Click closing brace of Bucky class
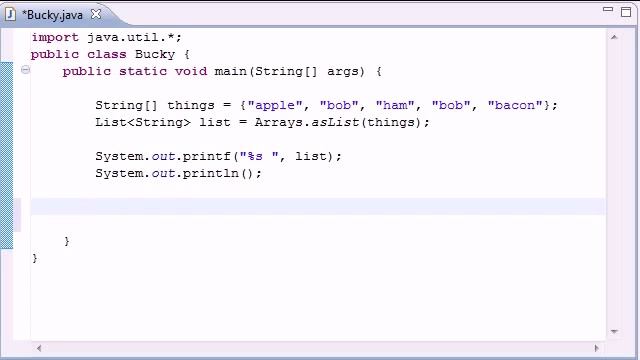 tap(35, 258)
